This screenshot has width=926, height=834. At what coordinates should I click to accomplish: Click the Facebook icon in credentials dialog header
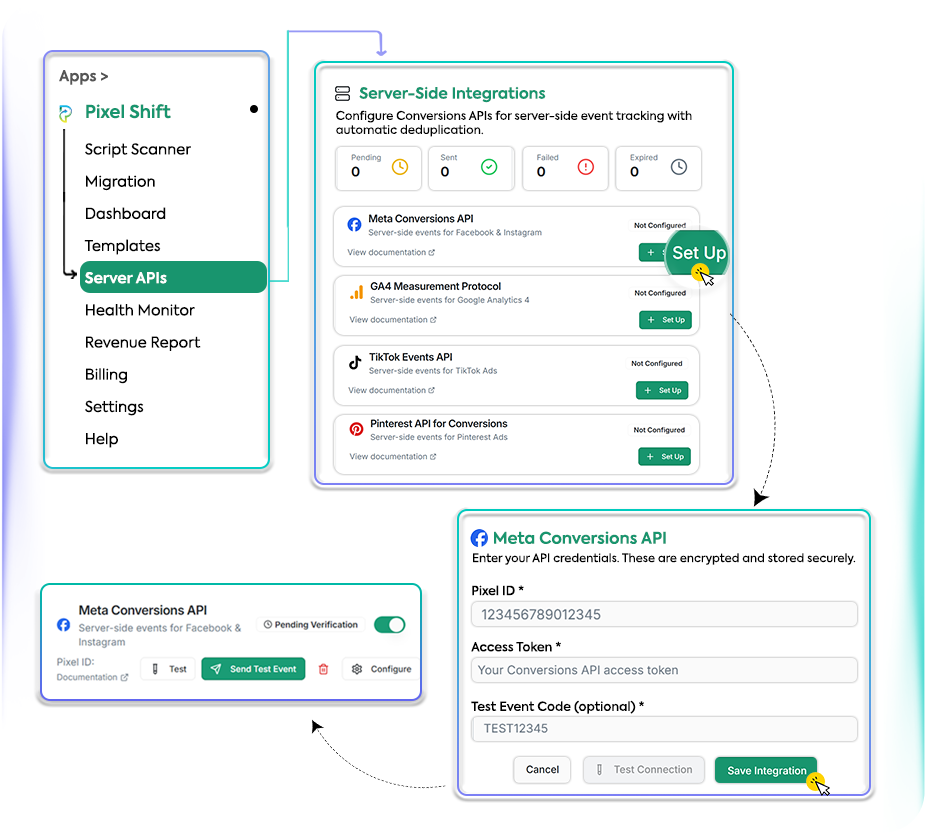[479, 538]
